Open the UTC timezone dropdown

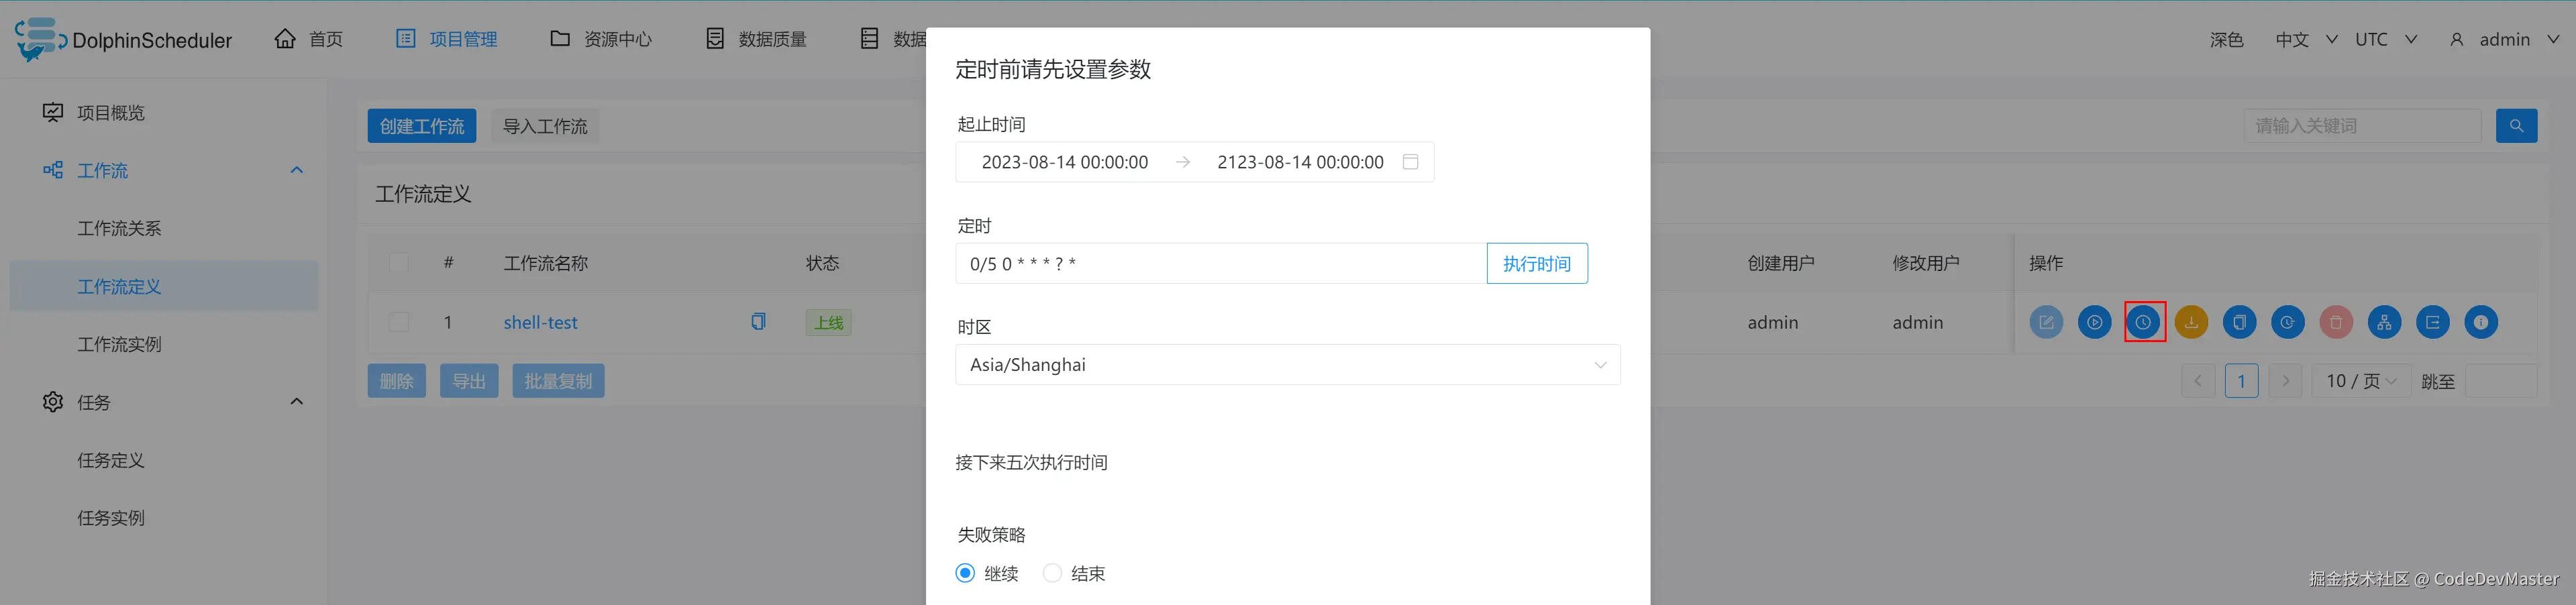point(2385,40)
